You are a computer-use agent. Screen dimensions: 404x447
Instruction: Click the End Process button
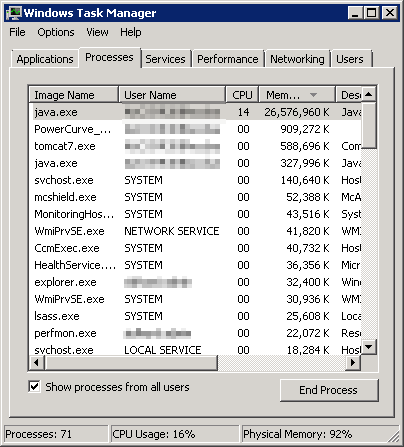tap(329, 390)
